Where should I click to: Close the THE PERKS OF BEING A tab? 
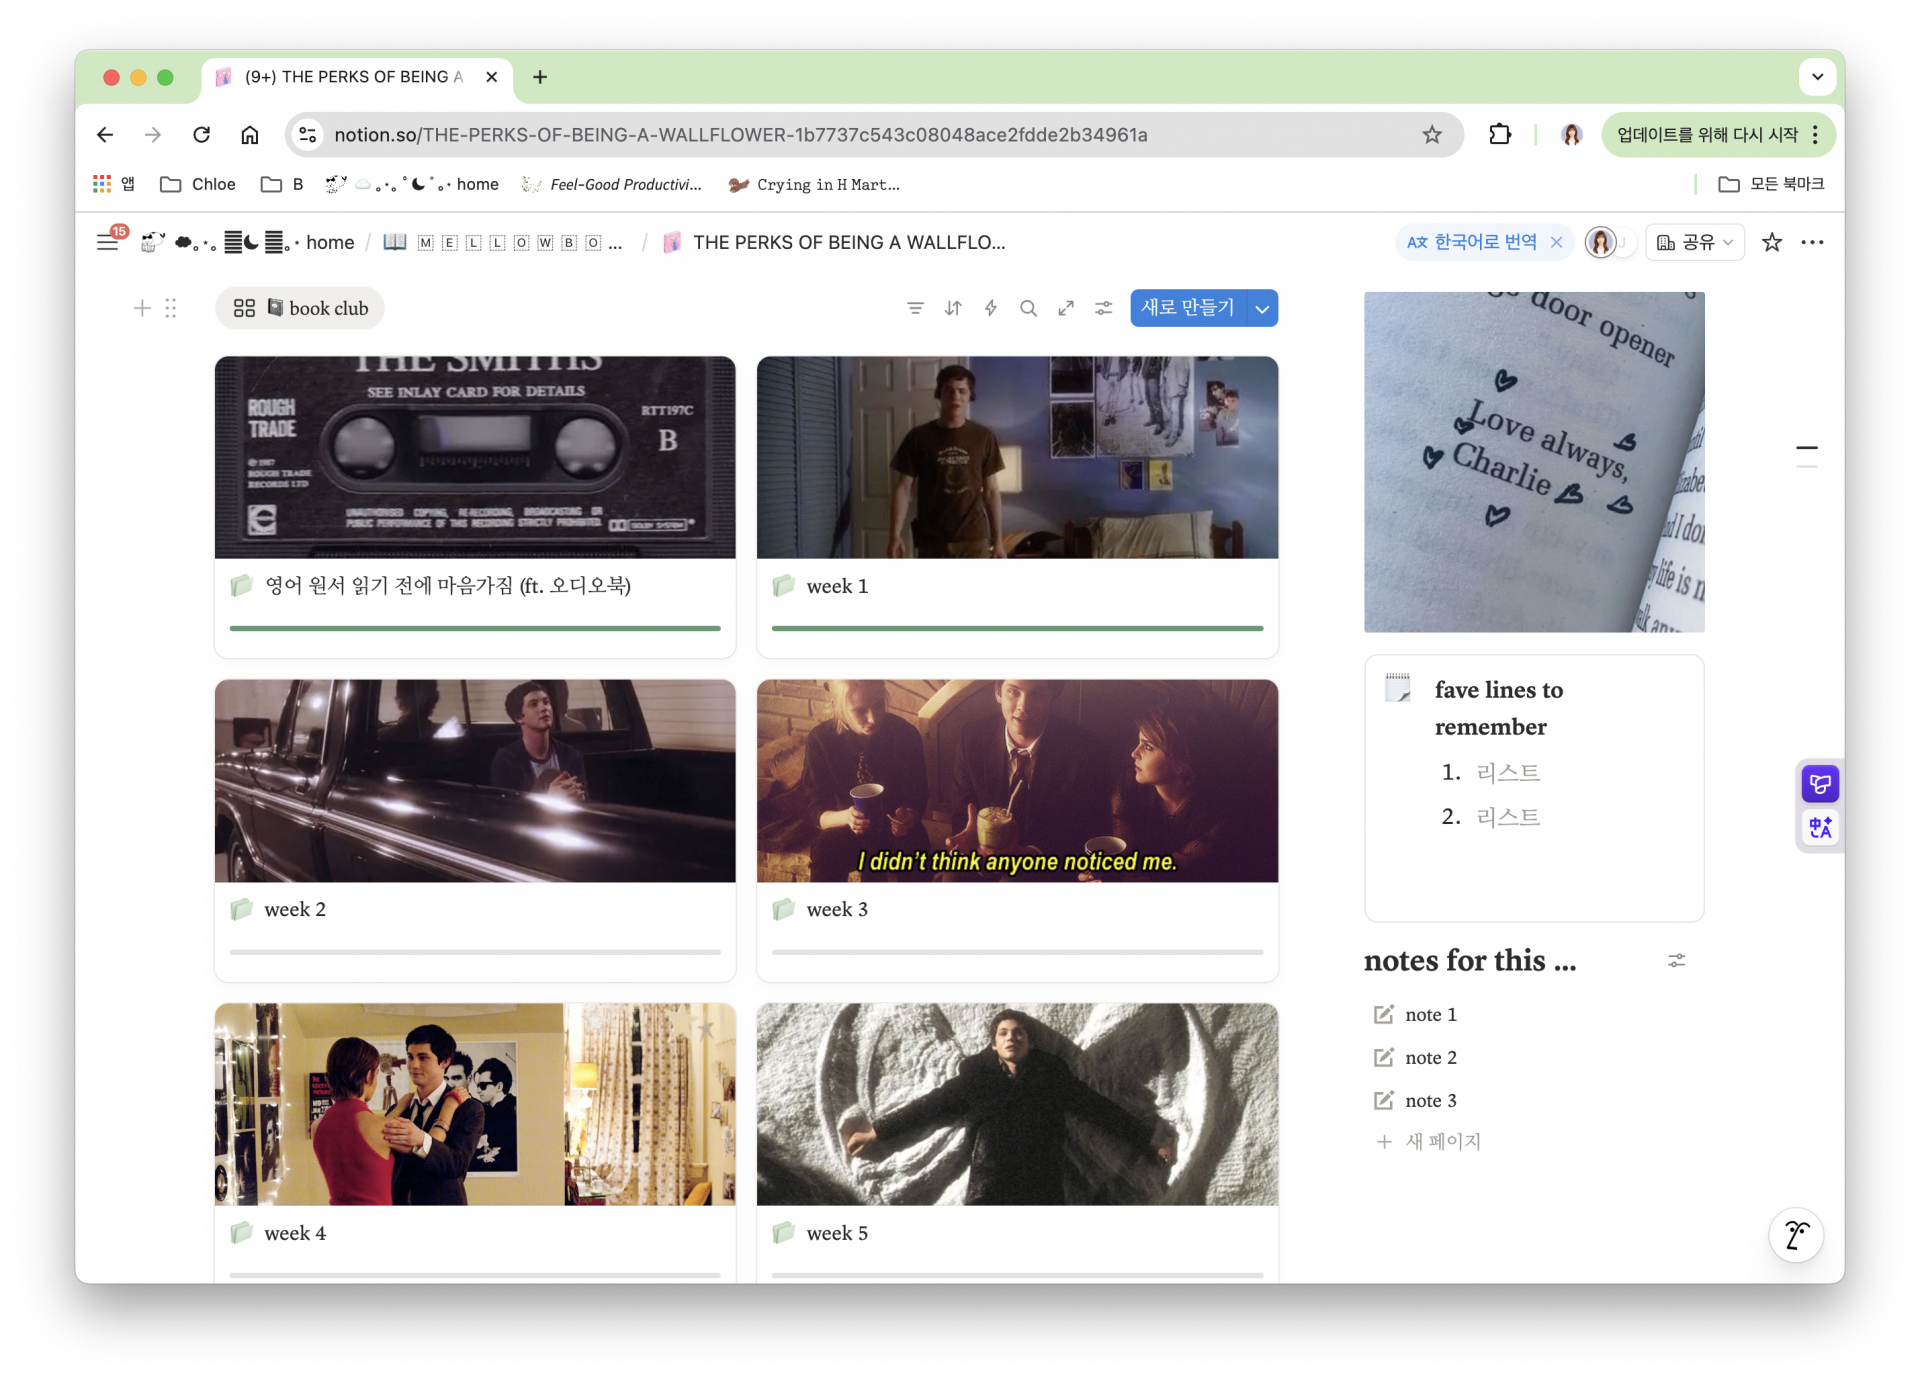pyautogui.click(x=492, y=77)
